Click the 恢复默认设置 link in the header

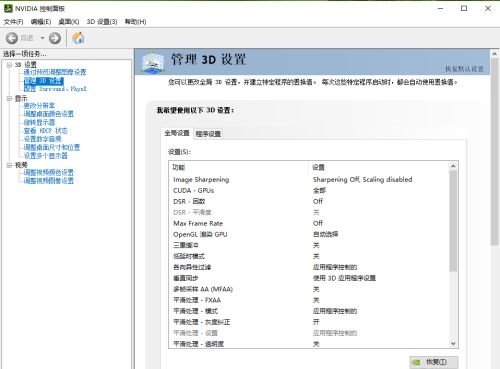464,69
